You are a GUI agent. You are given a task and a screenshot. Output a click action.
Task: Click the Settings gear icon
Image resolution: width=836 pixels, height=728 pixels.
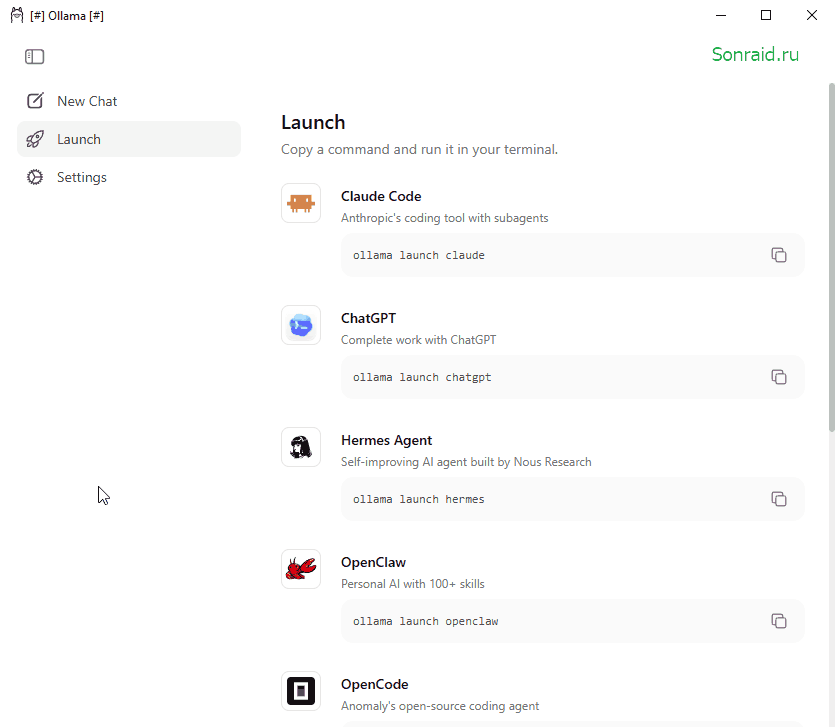35,177
